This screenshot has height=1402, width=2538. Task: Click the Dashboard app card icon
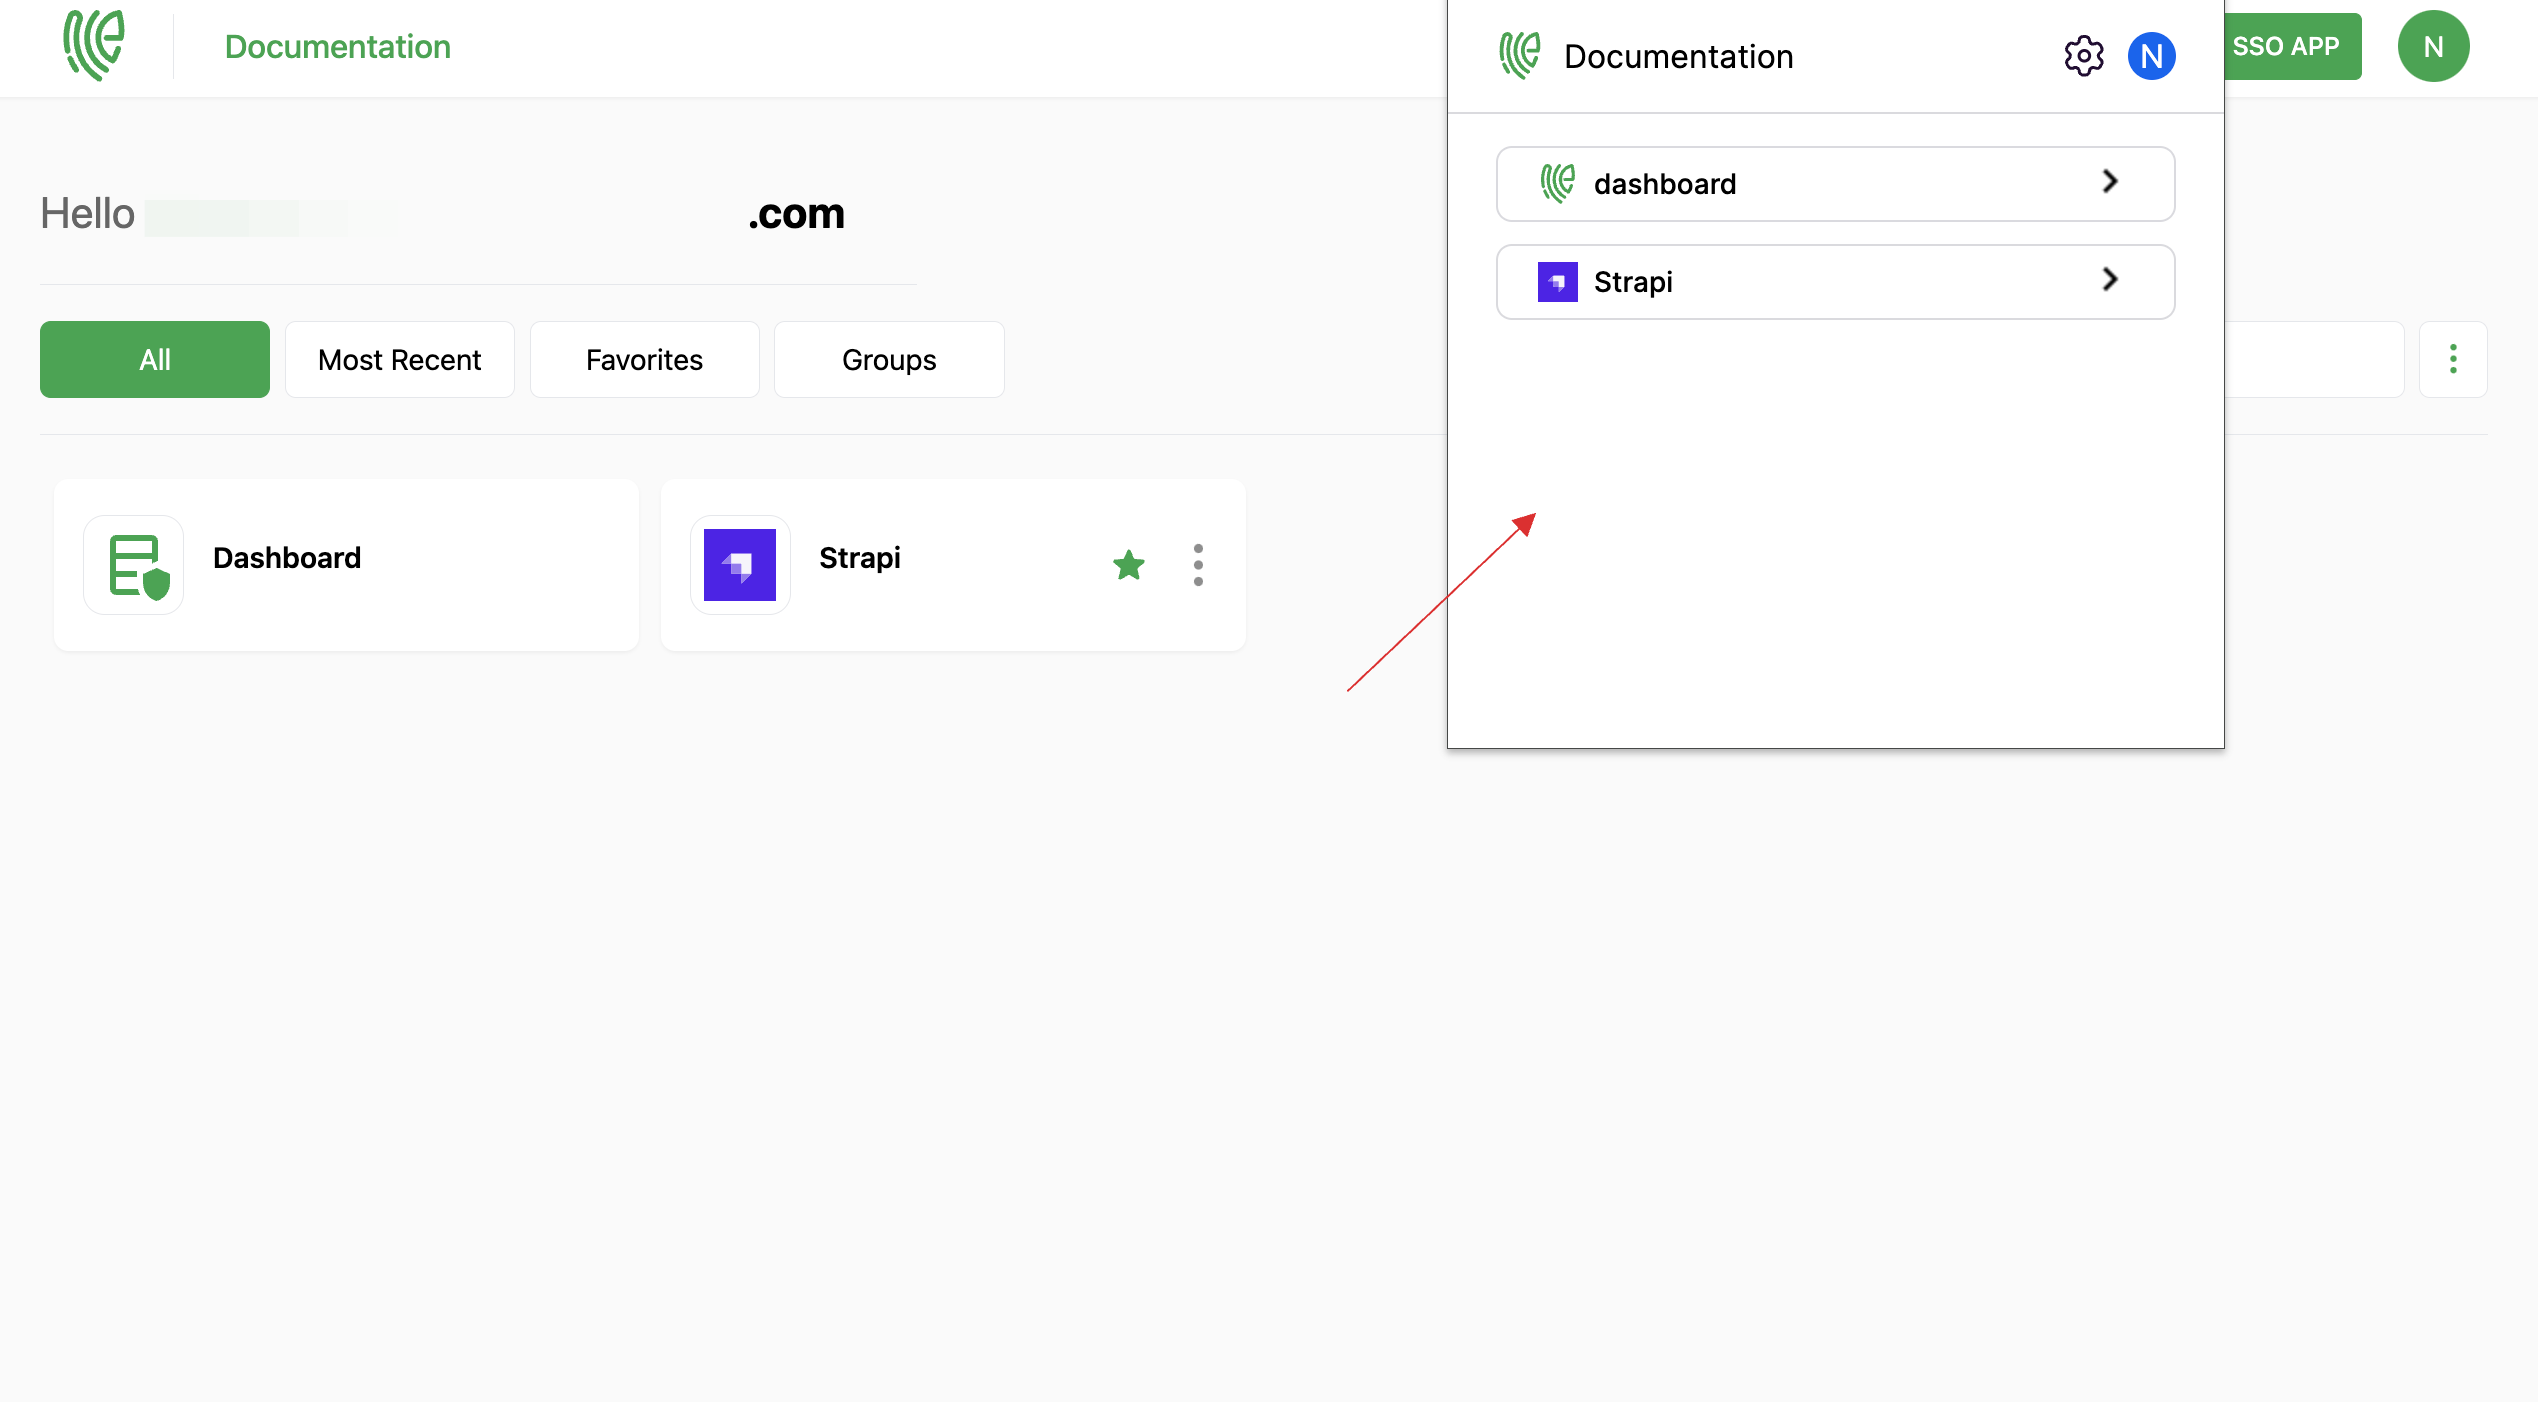point(134,565)
